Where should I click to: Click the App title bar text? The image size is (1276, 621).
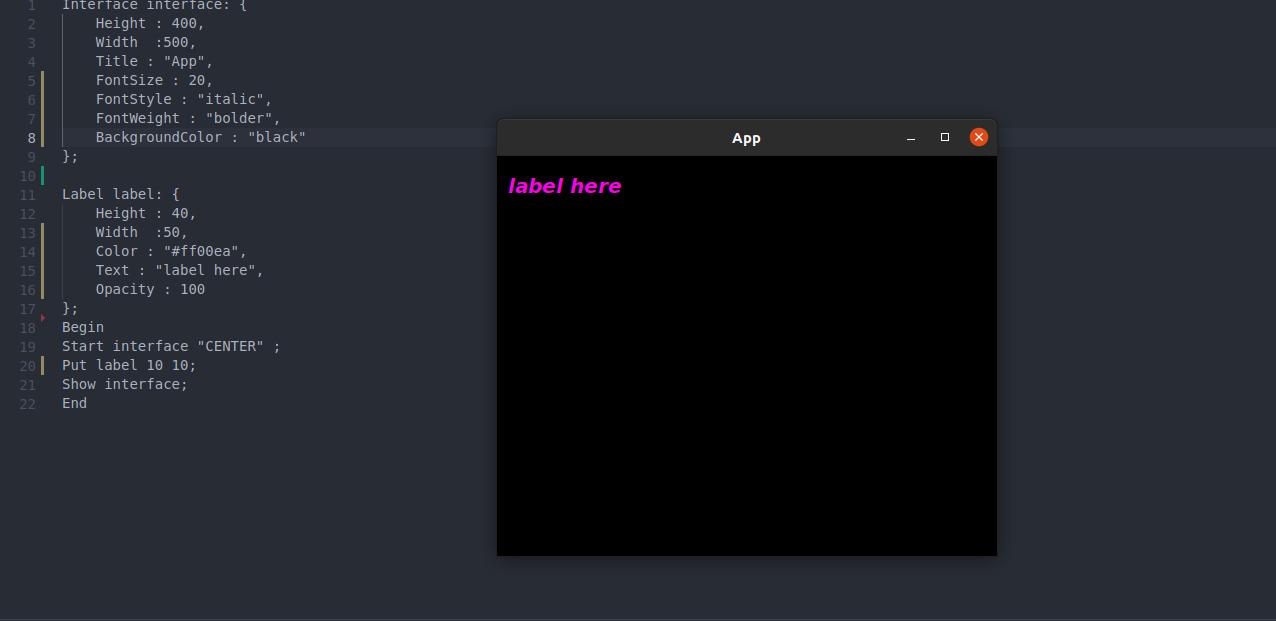tap(746, 138)
